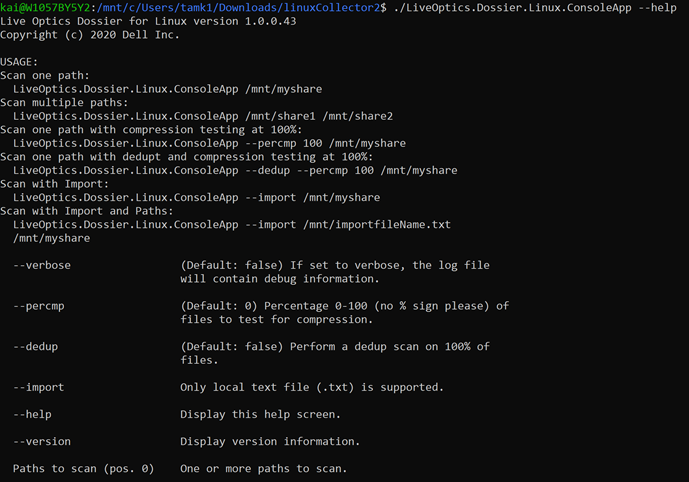Click the --percmp option label

tap(39, 306)
